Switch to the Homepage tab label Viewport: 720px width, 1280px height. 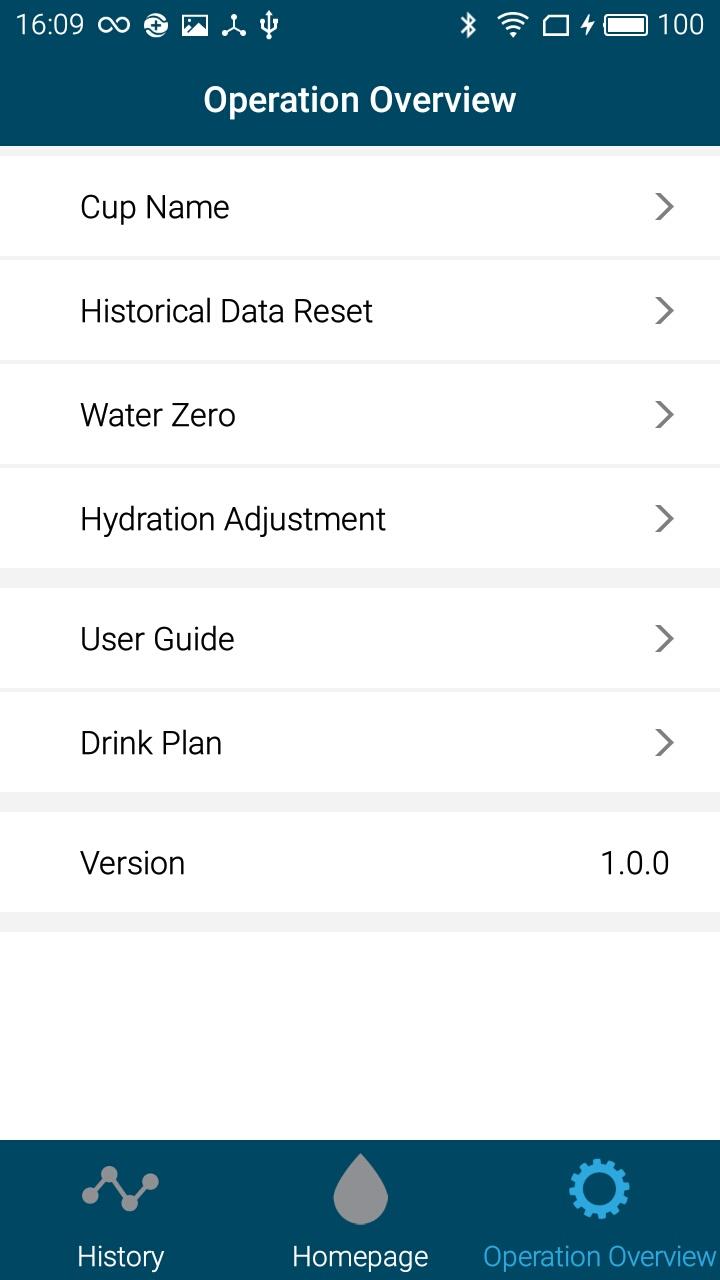(x=360, y=1256)
